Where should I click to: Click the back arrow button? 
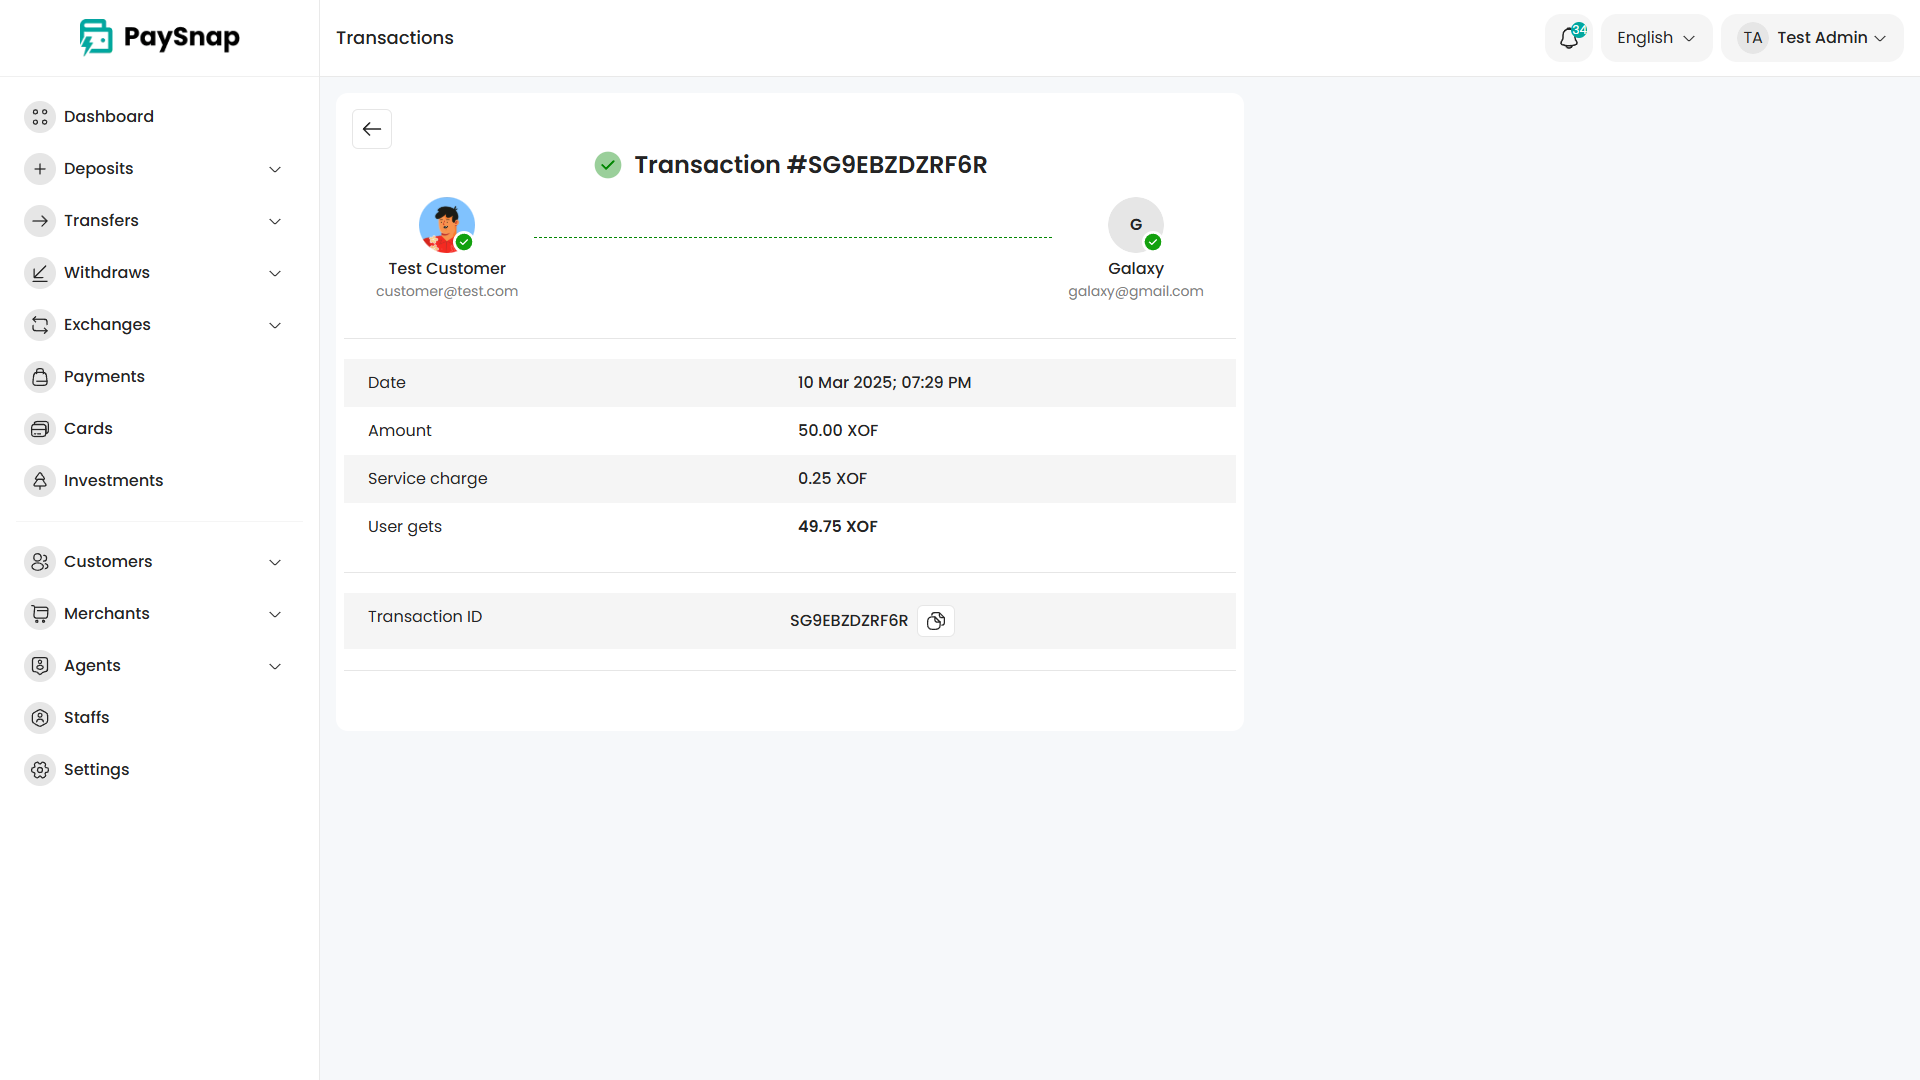pos(372,129)
